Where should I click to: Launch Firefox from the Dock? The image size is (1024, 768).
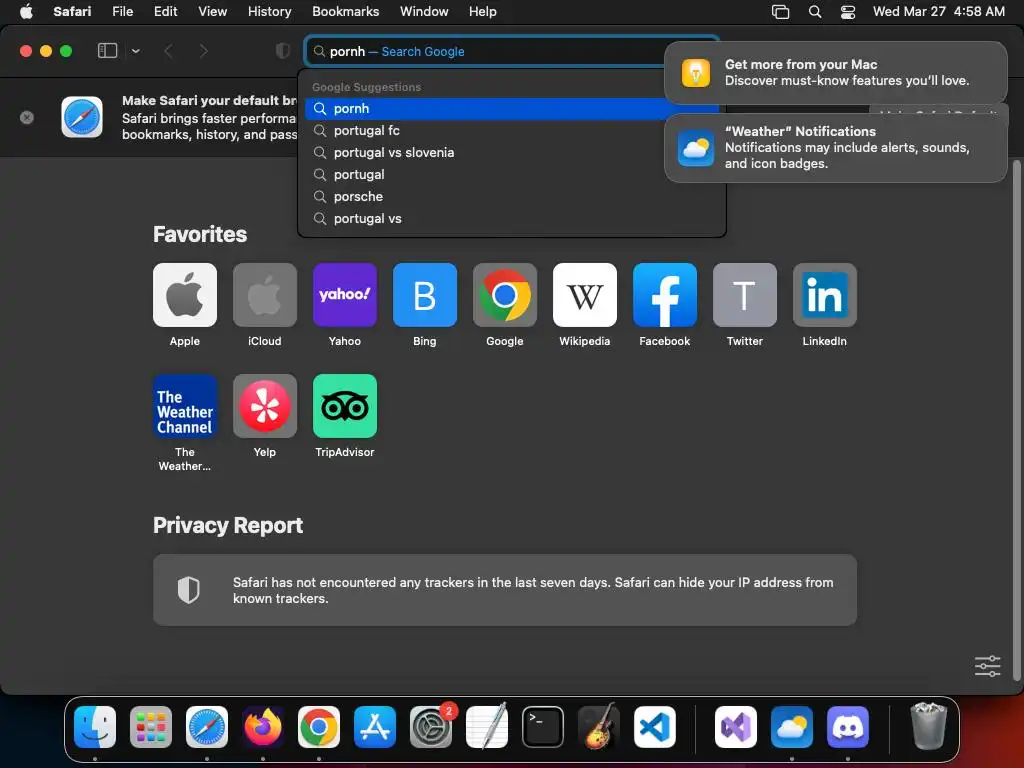(263, 727)
